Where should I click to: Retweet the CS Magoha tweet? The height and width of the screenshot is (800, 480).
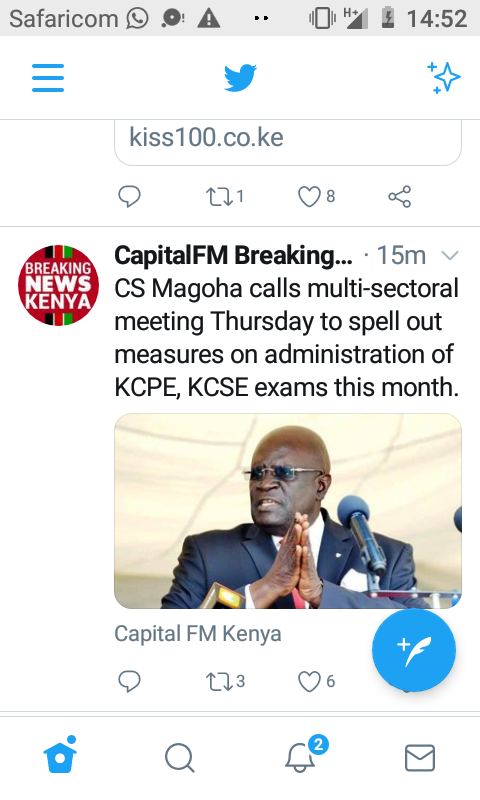225,681
